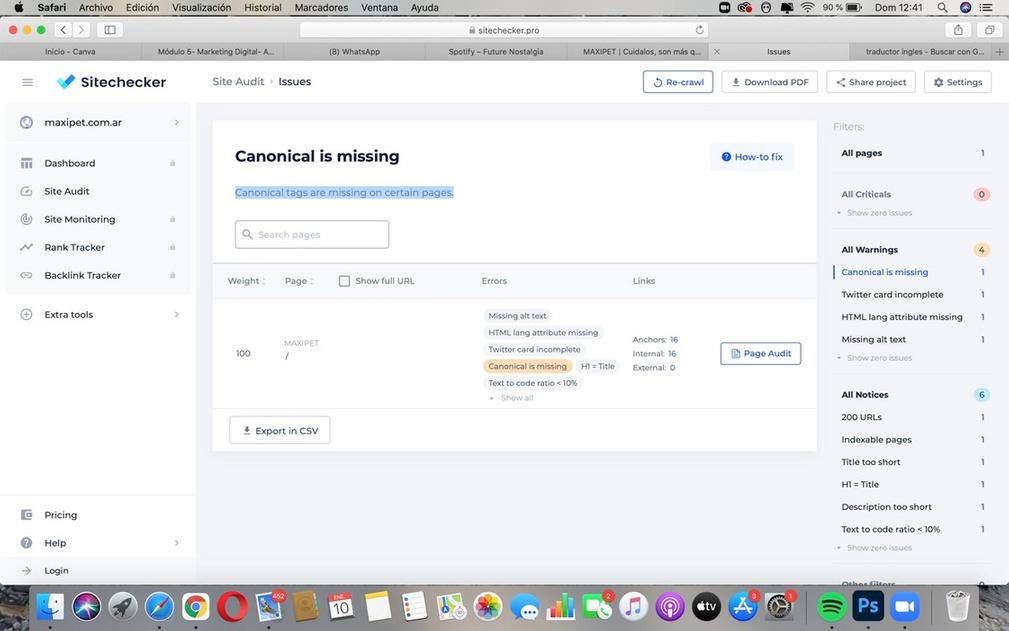Screen dimensions: 1009x631
Task: Reload the page from the address bar
Action: click(x=699, y=30)
